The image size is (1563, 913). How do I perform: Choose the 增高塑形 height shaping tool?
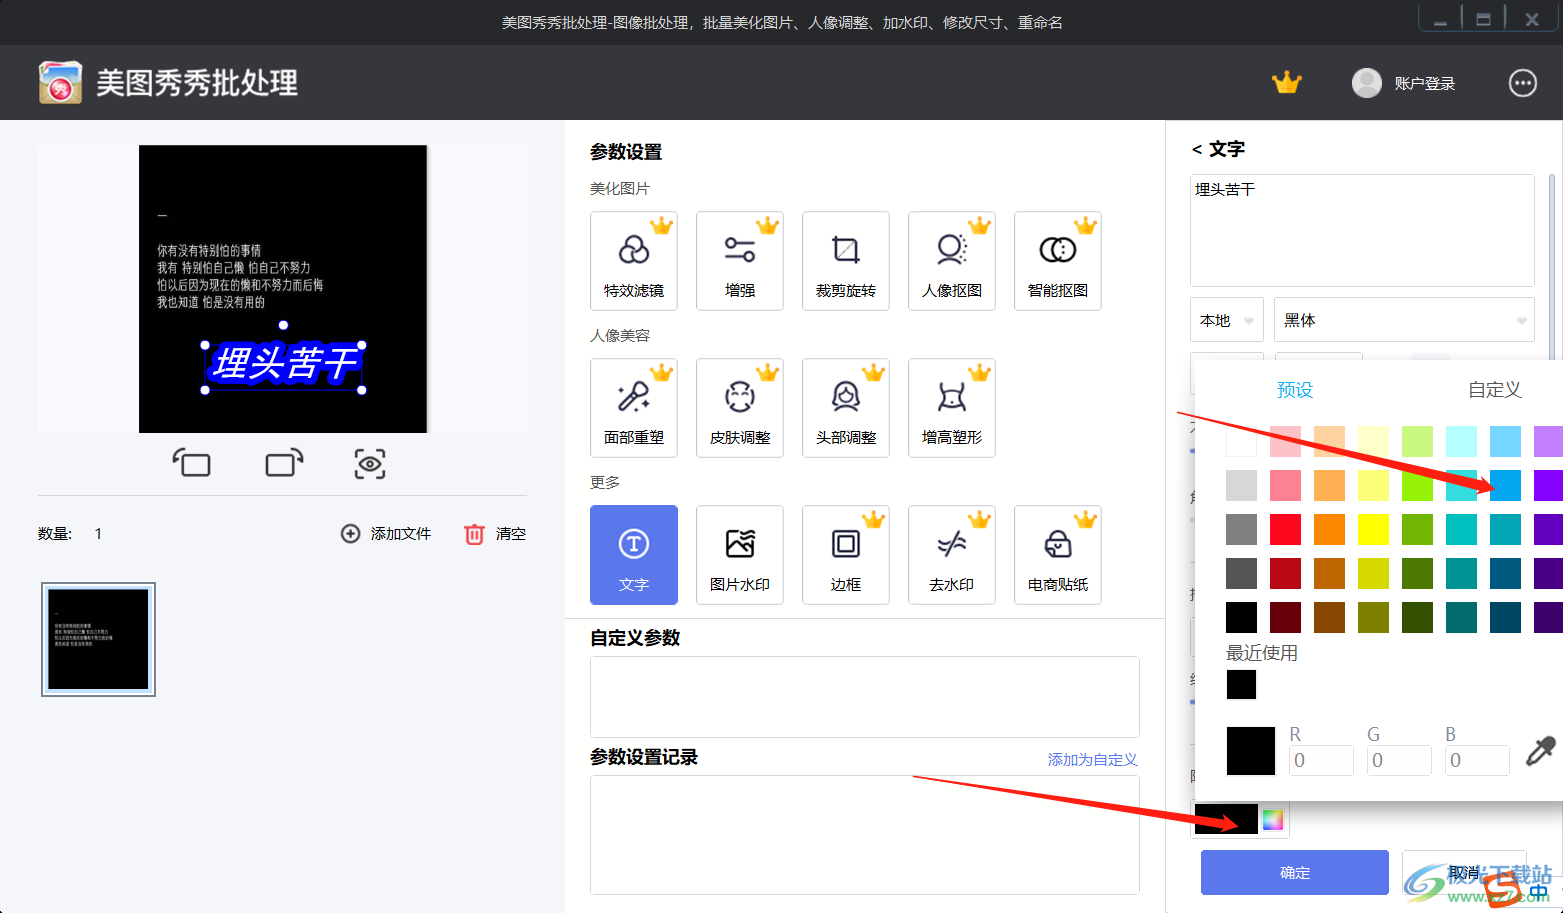952,408
